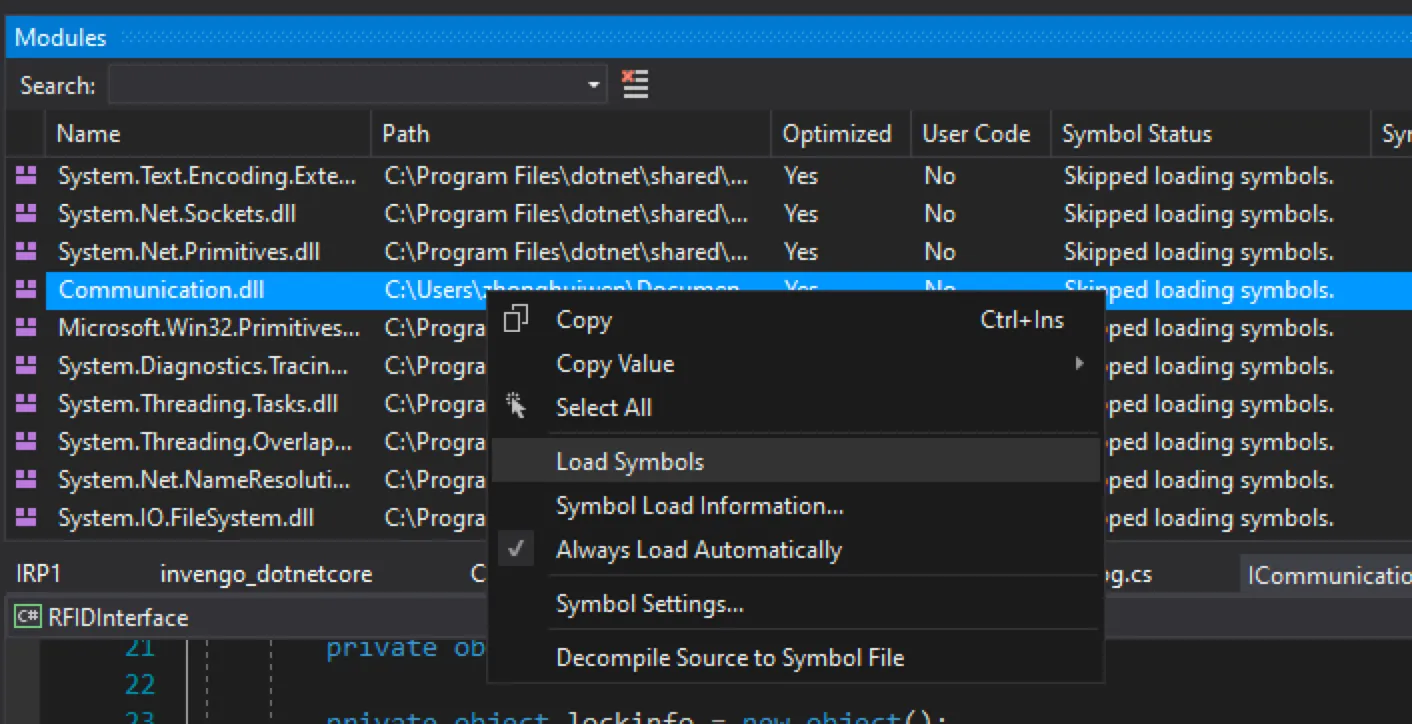Click the module icon beside System.Text.Encoding.Extensions
1412x724 pixels.
[26, 176]
